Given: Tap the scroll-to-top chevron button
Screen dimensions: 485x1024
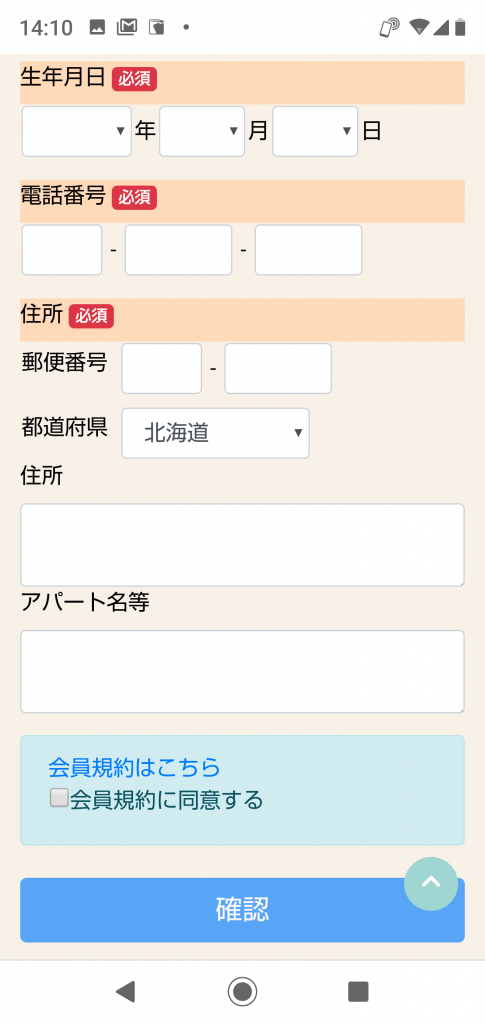Looking at the screenshot, I should click(x=431, y=884).
